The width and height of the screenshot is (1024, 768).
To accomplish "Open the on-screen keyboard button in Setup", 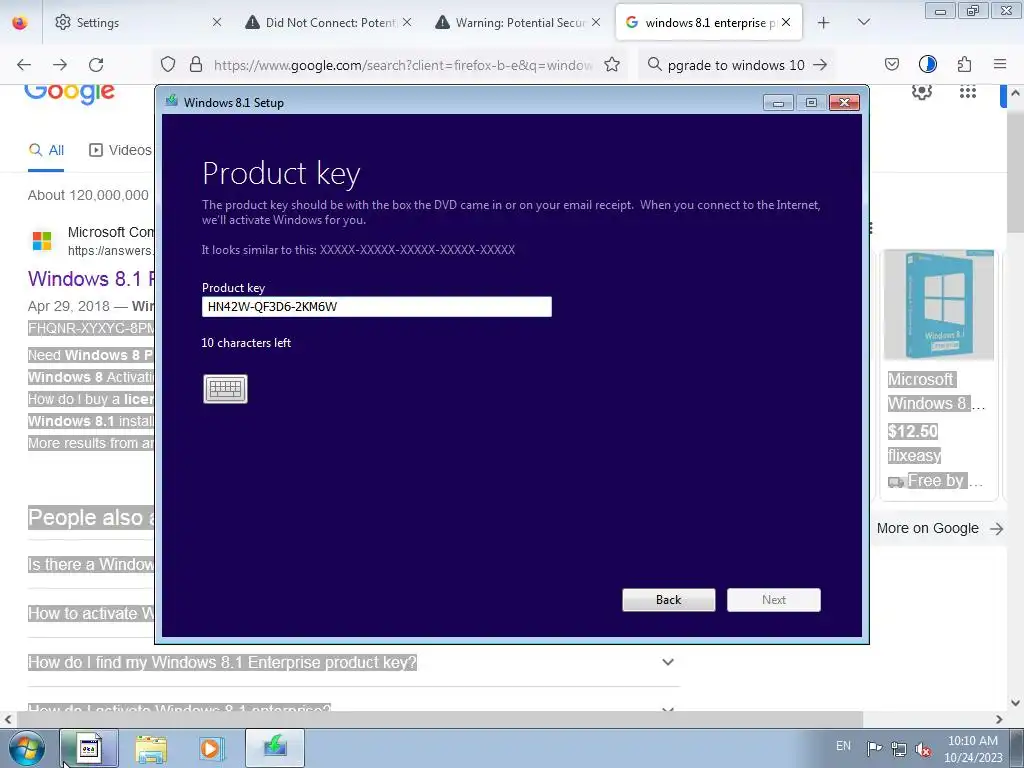I will [x=225, y=389].
